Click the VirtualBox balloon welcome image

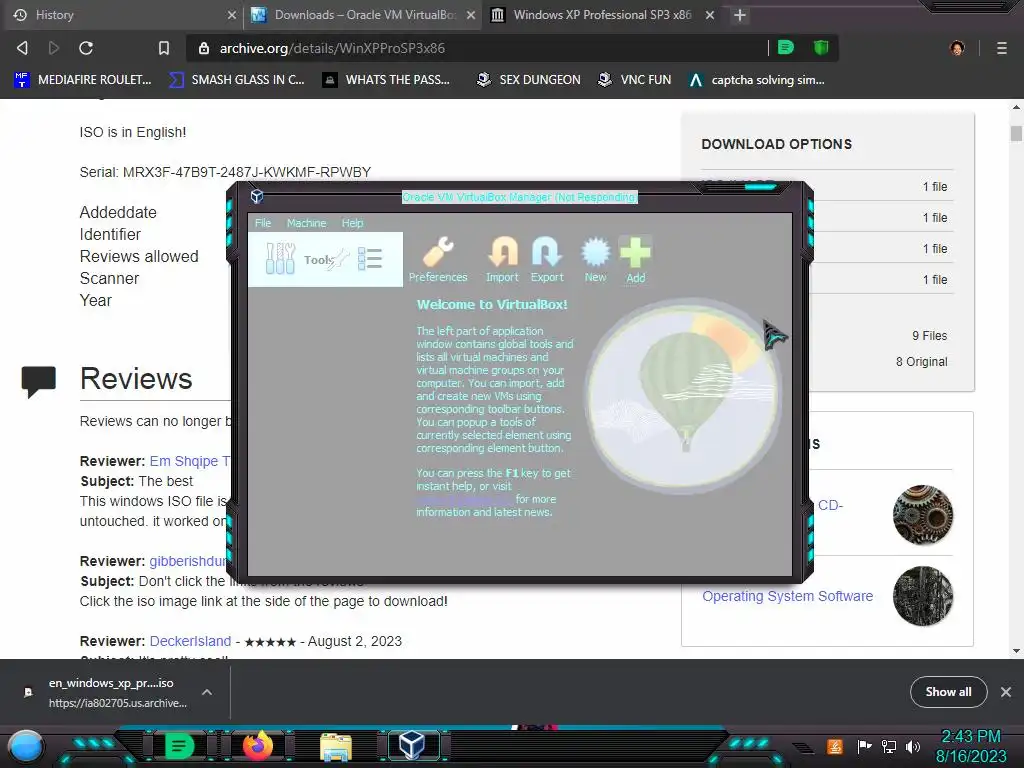(683, 397)
